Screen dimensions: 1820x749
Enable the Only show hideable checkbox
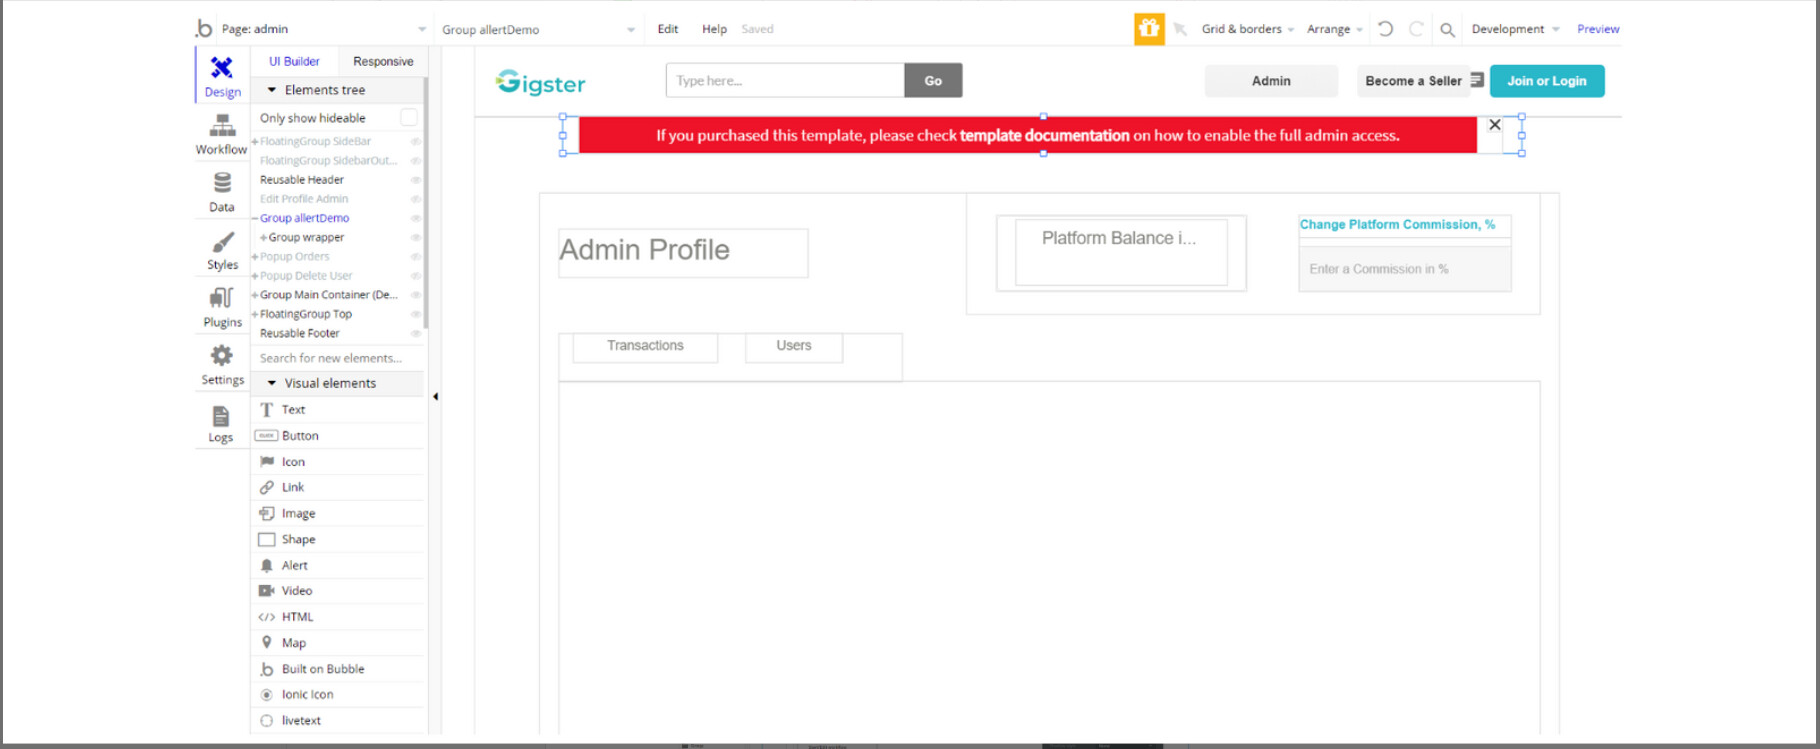tap(408, 117)
